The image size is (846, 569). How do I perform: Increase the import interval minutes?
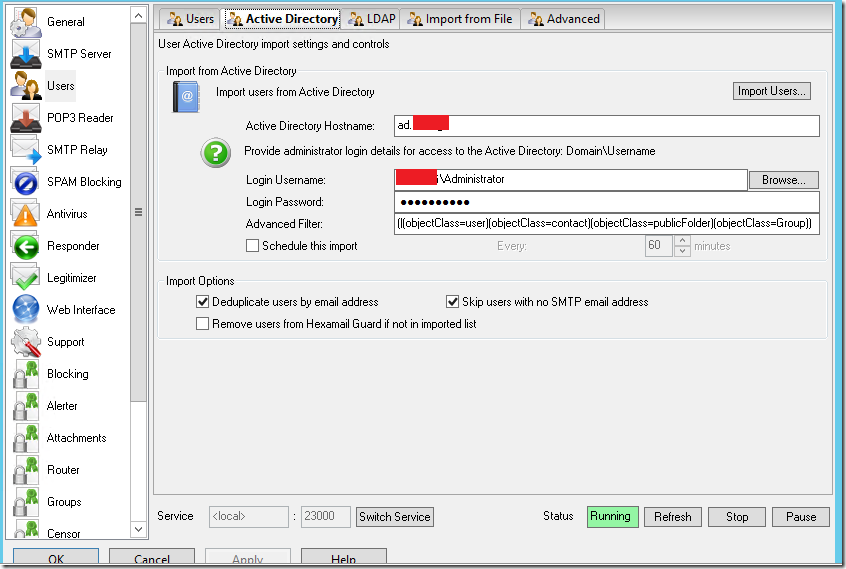click(x=682, y=241)
